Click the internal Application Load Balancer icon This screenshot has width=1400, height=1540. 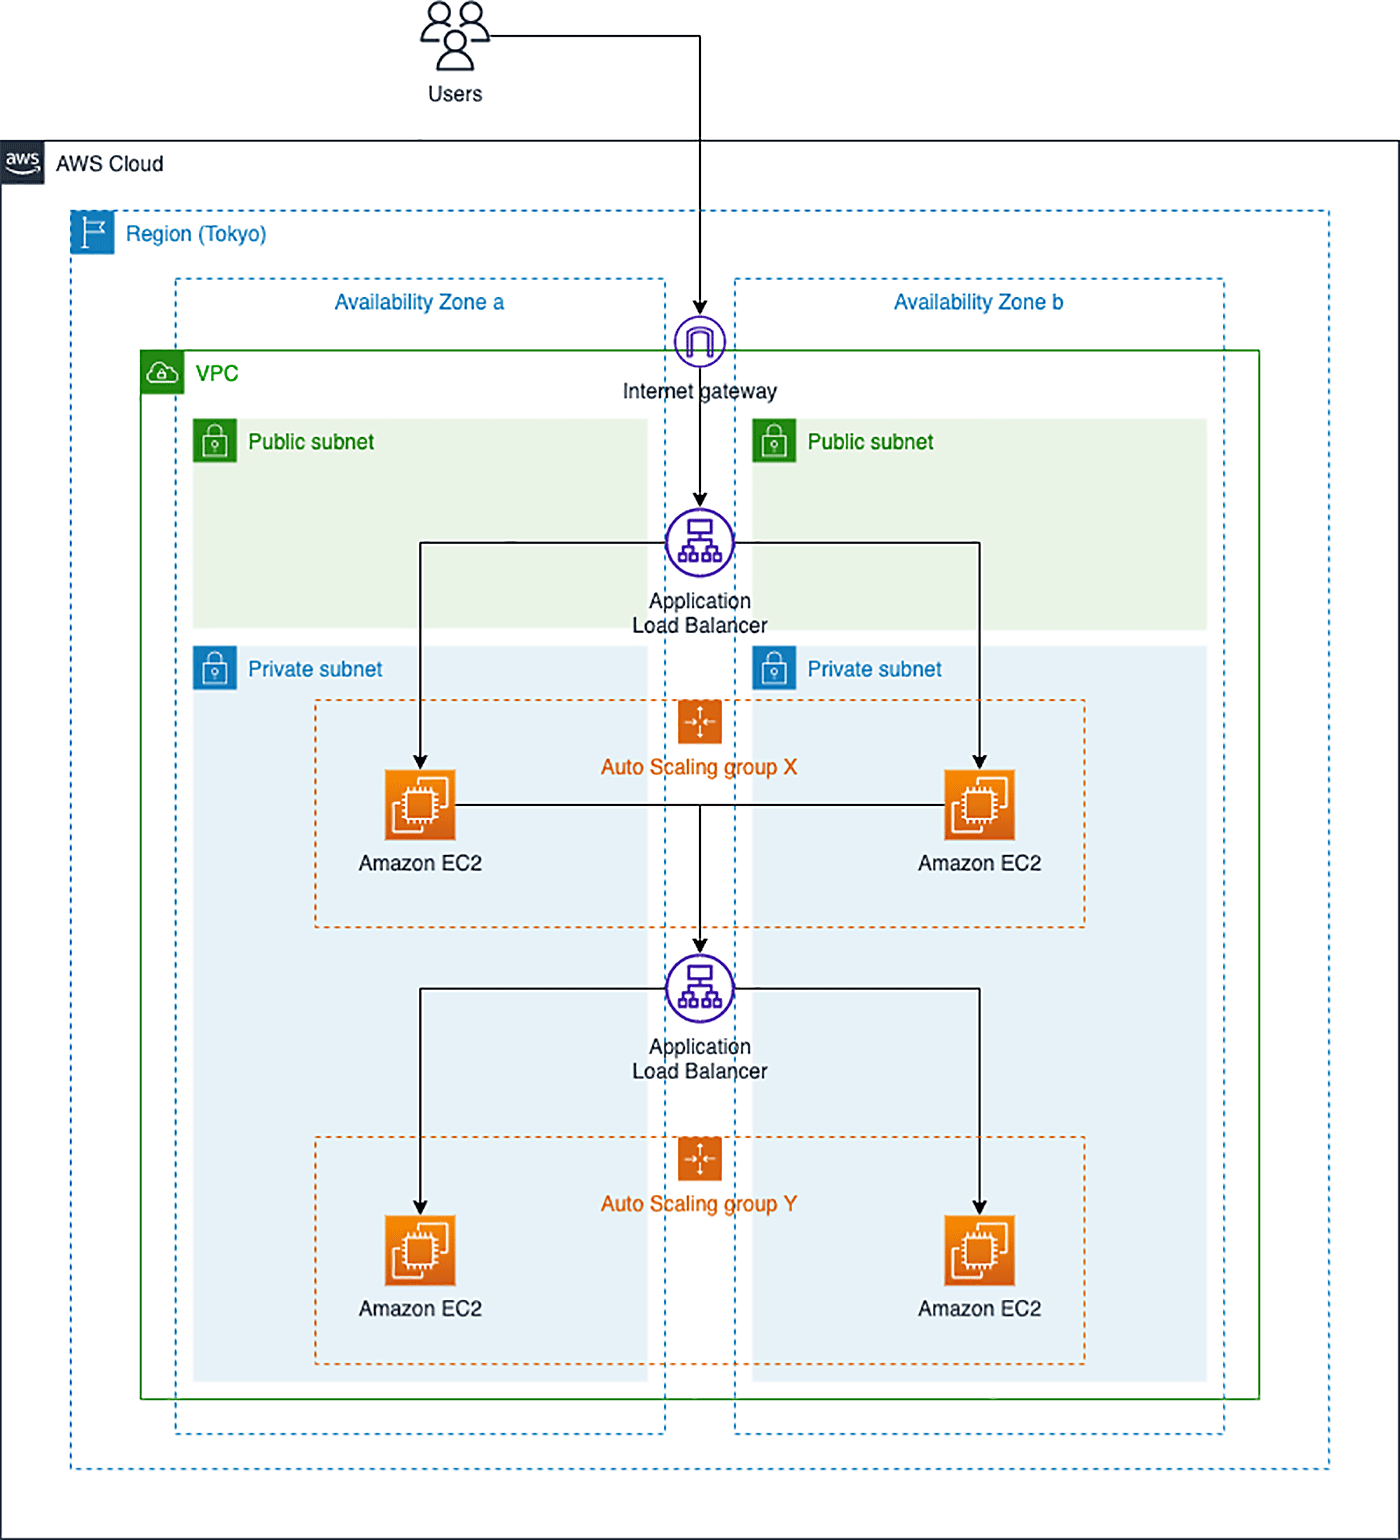point(700,989)
